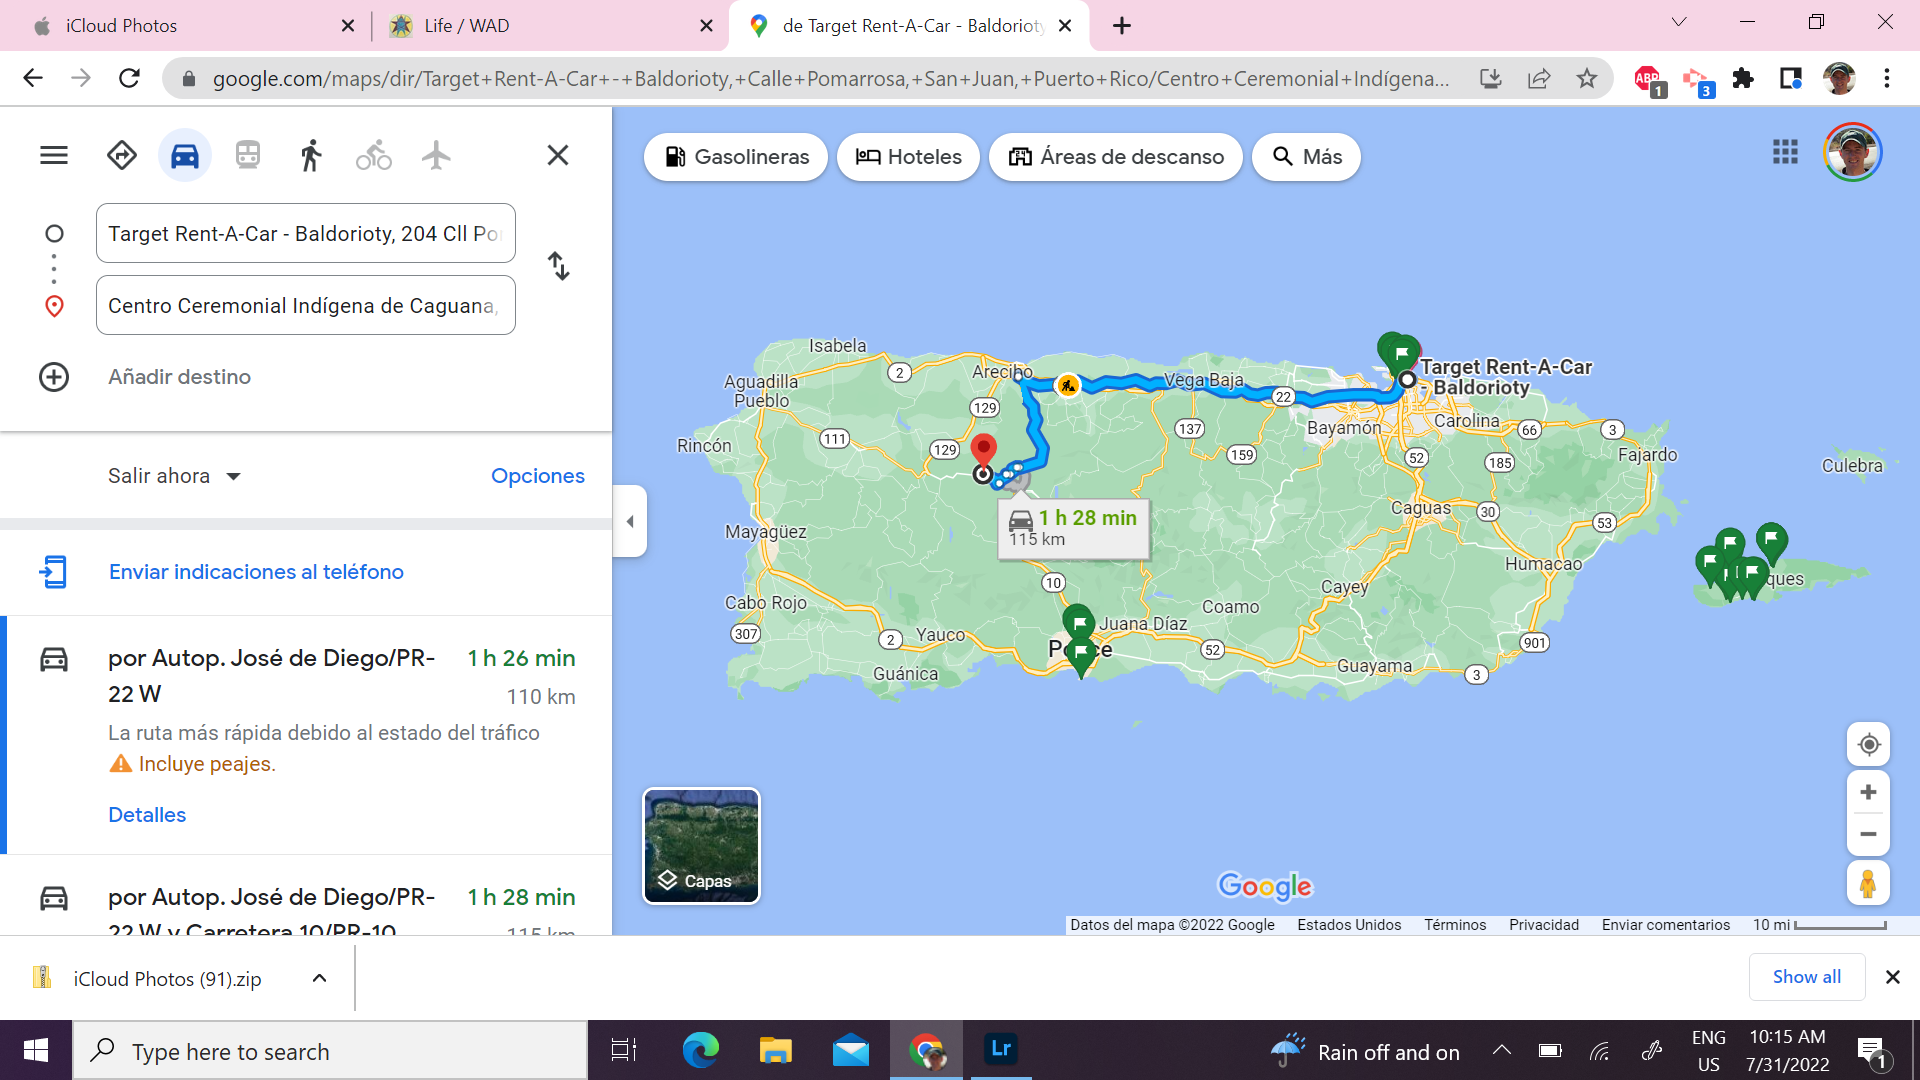This screenshot has height=1080, width=1920.
Task: Activate the Street View pegman
Action: point(1868,884)
